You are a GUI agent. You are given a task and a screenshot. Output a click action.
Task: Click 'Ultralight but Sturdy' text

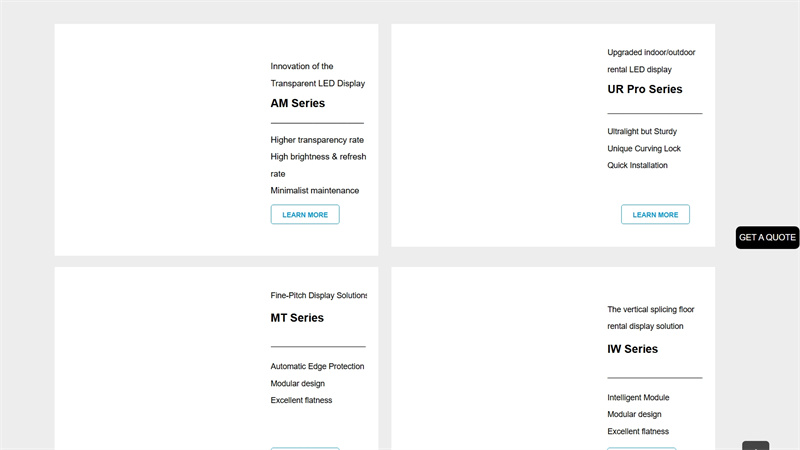click(x=642, y=131)
